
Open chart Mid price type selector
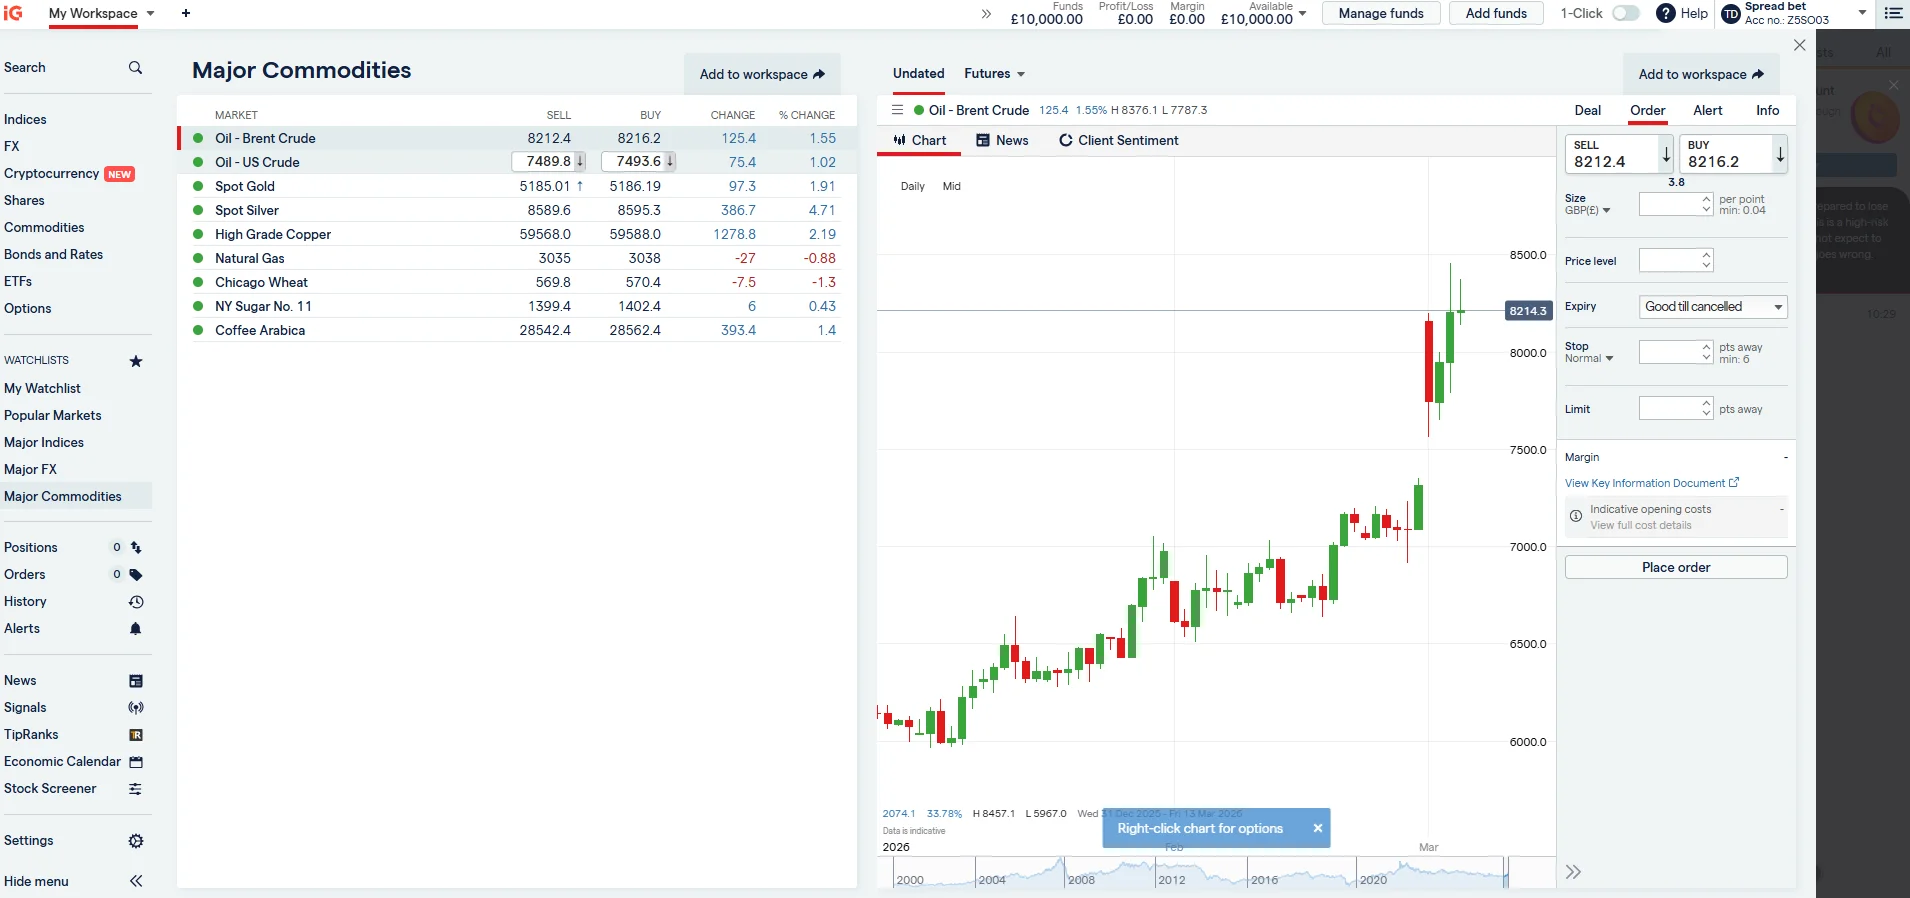click(x=951, y=186)
